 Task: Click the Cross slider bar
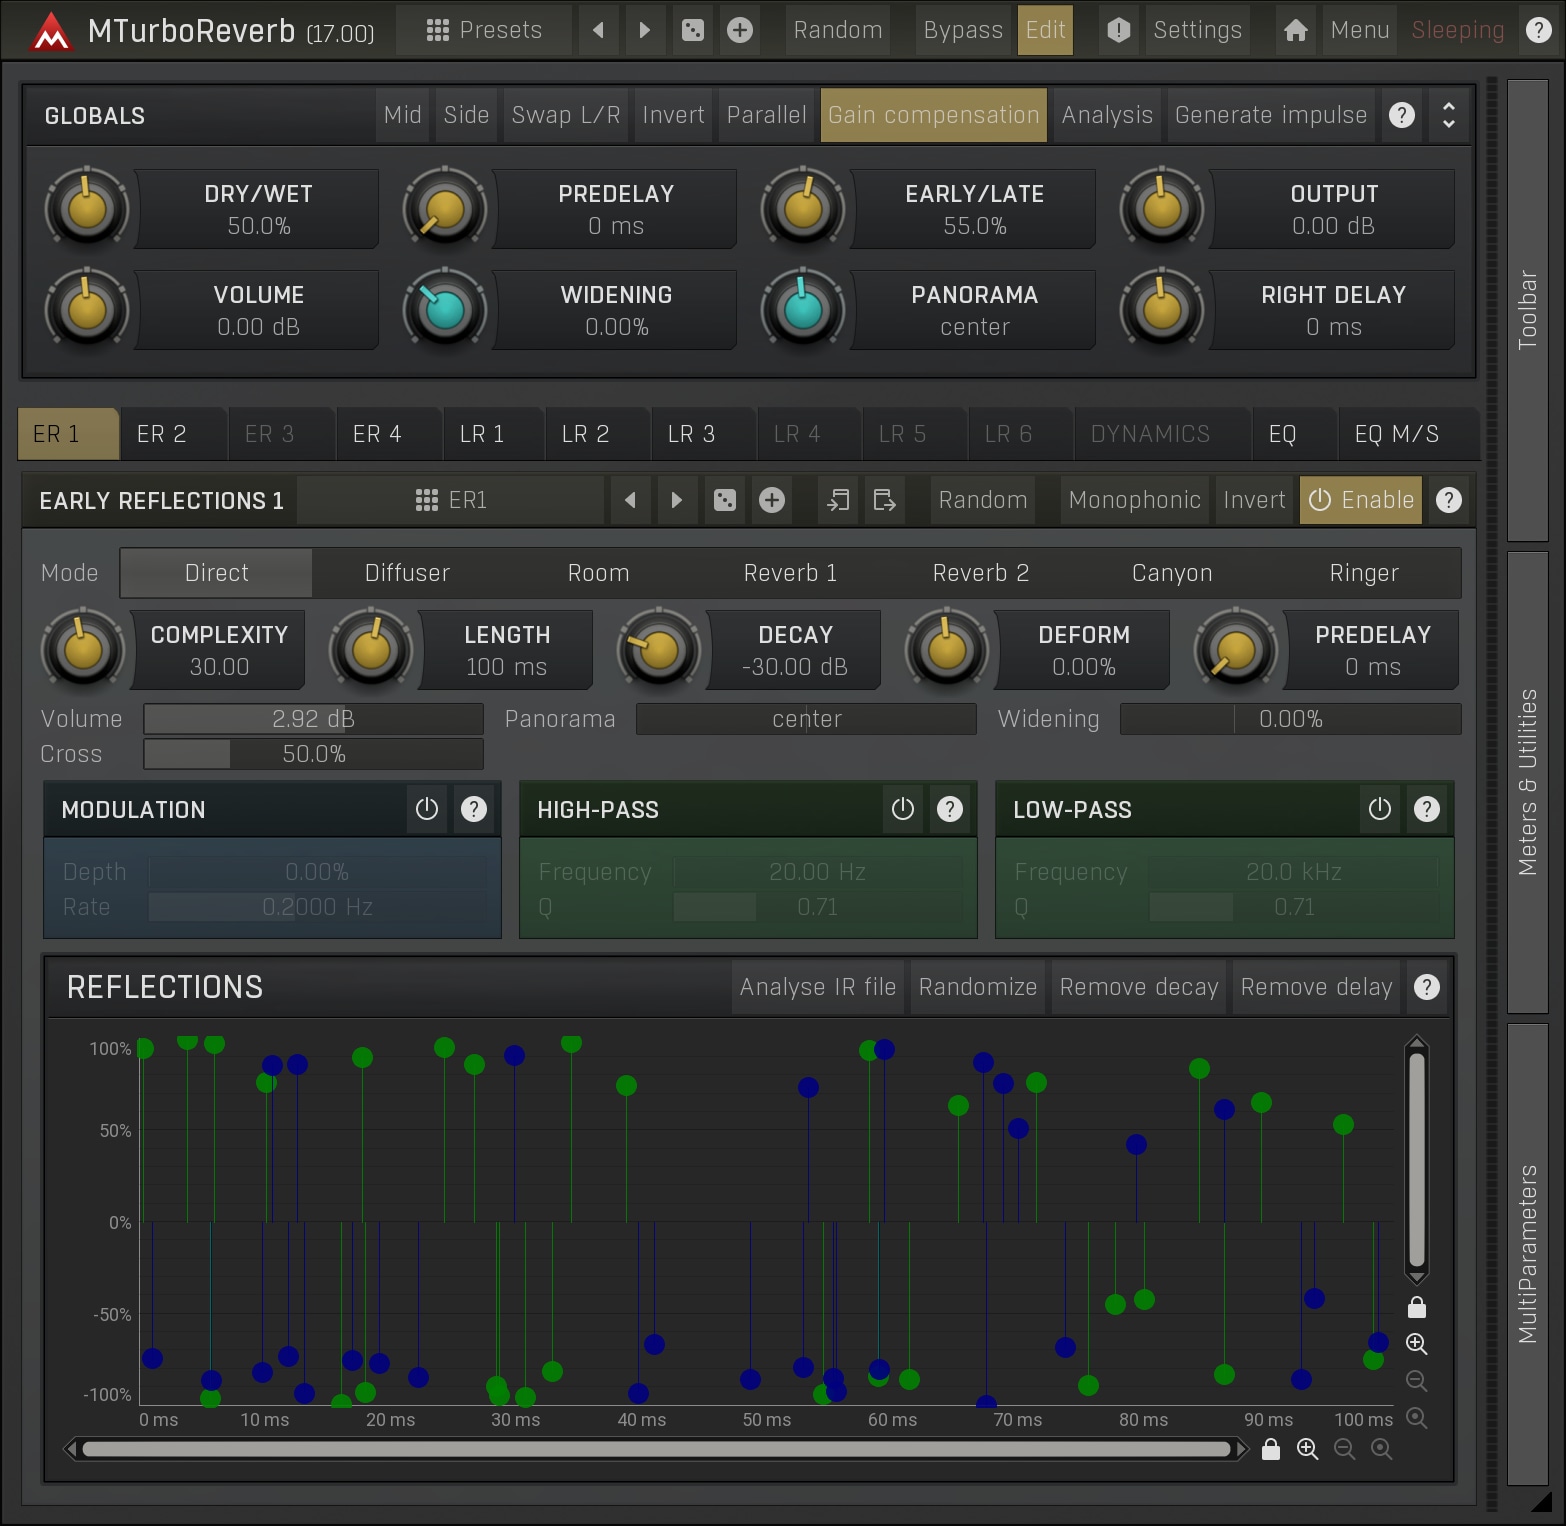(313, 754)
